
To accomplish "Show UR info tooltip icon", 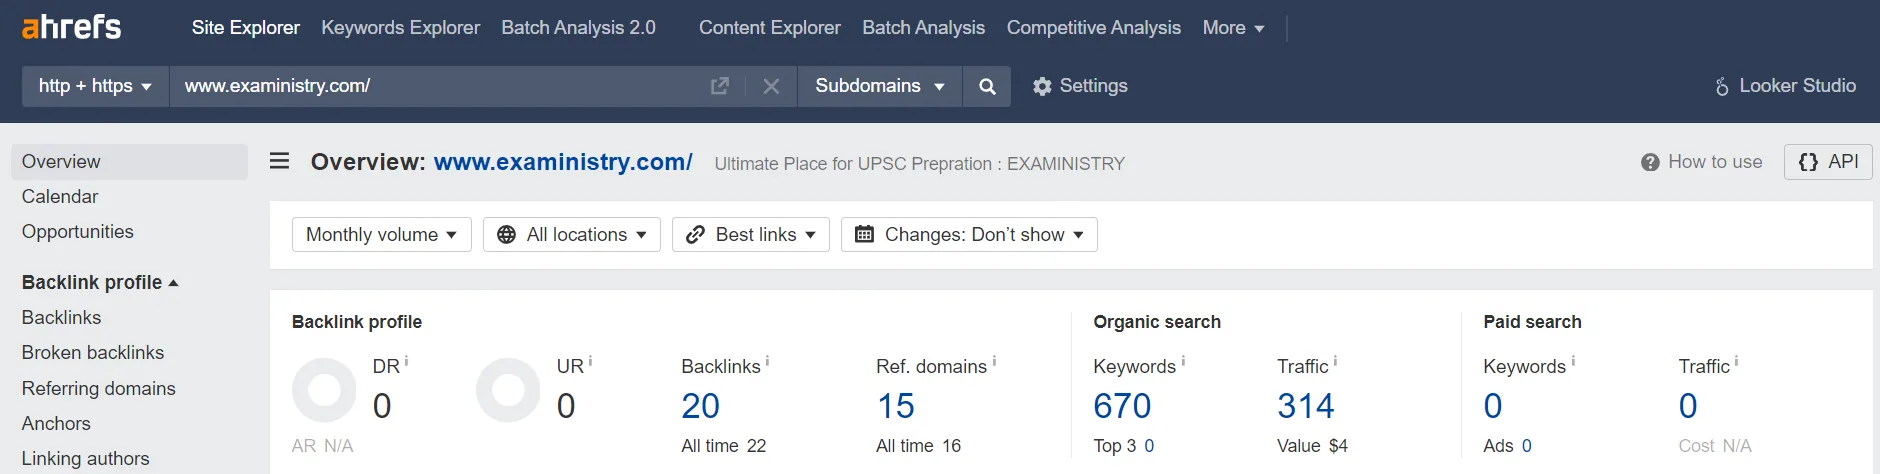I will click(590, 361).
